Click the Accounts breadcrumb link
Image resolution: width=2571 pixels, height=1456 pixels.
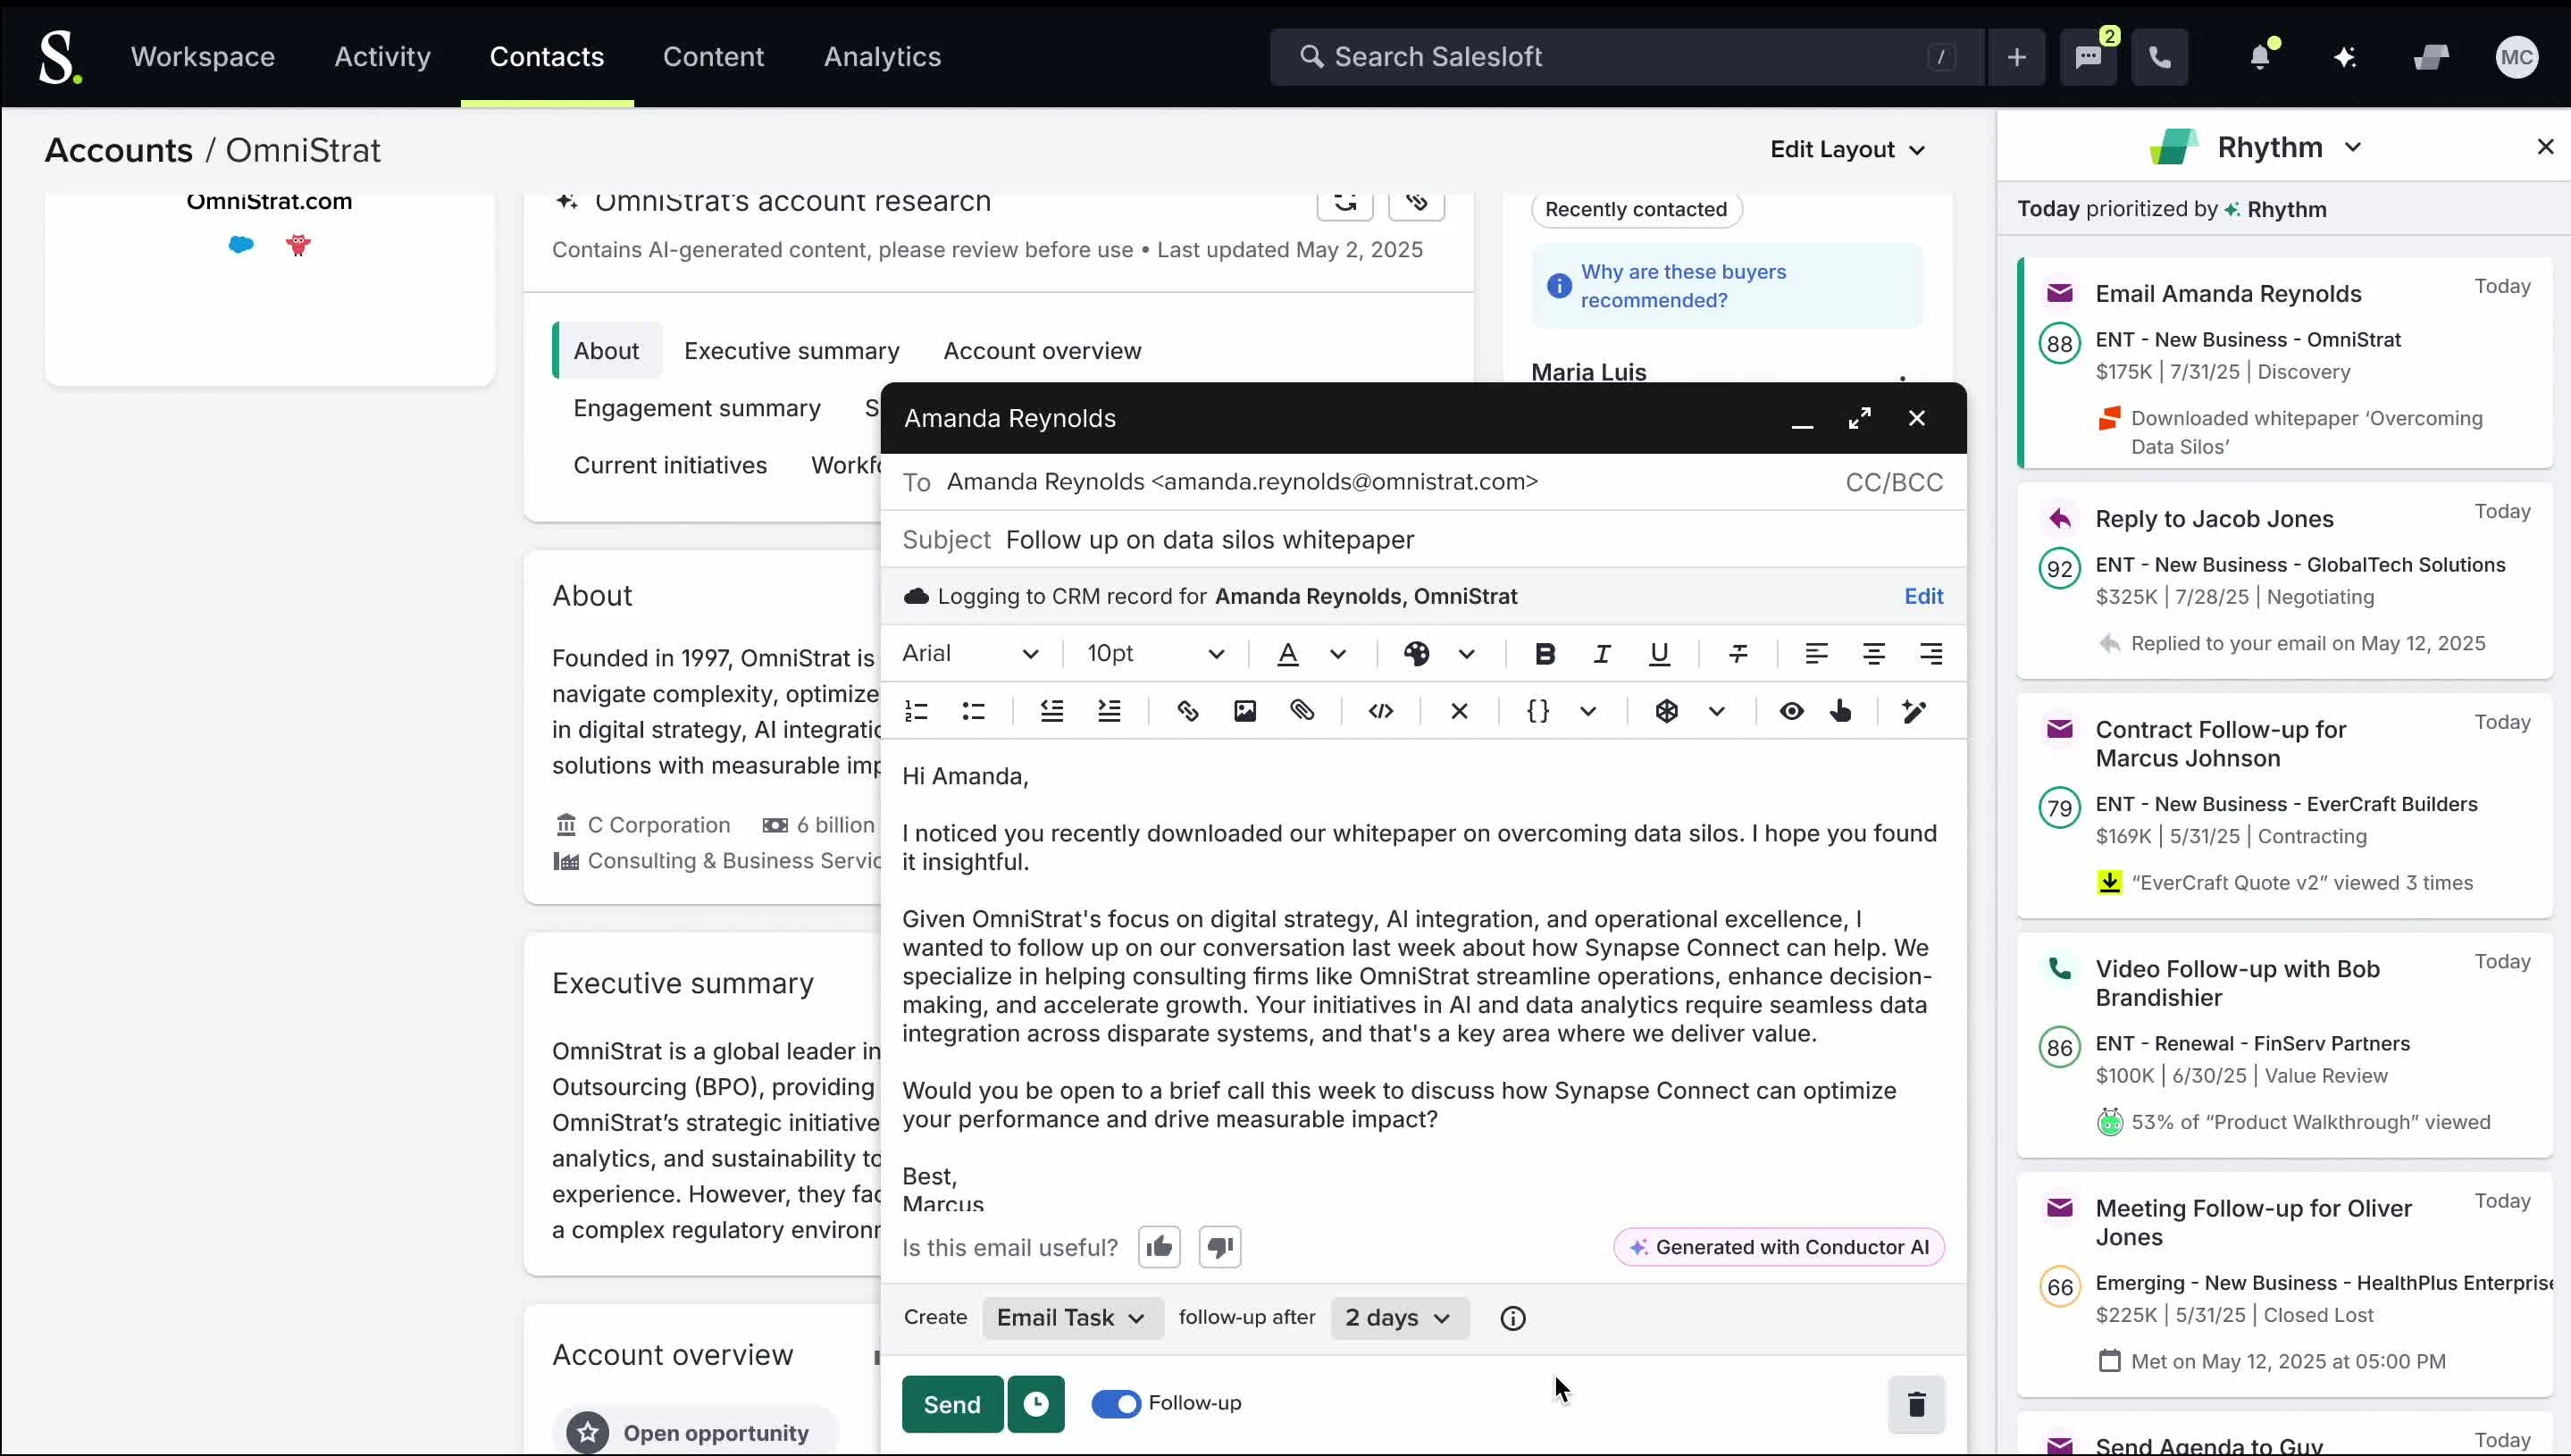tap(119, 150)
